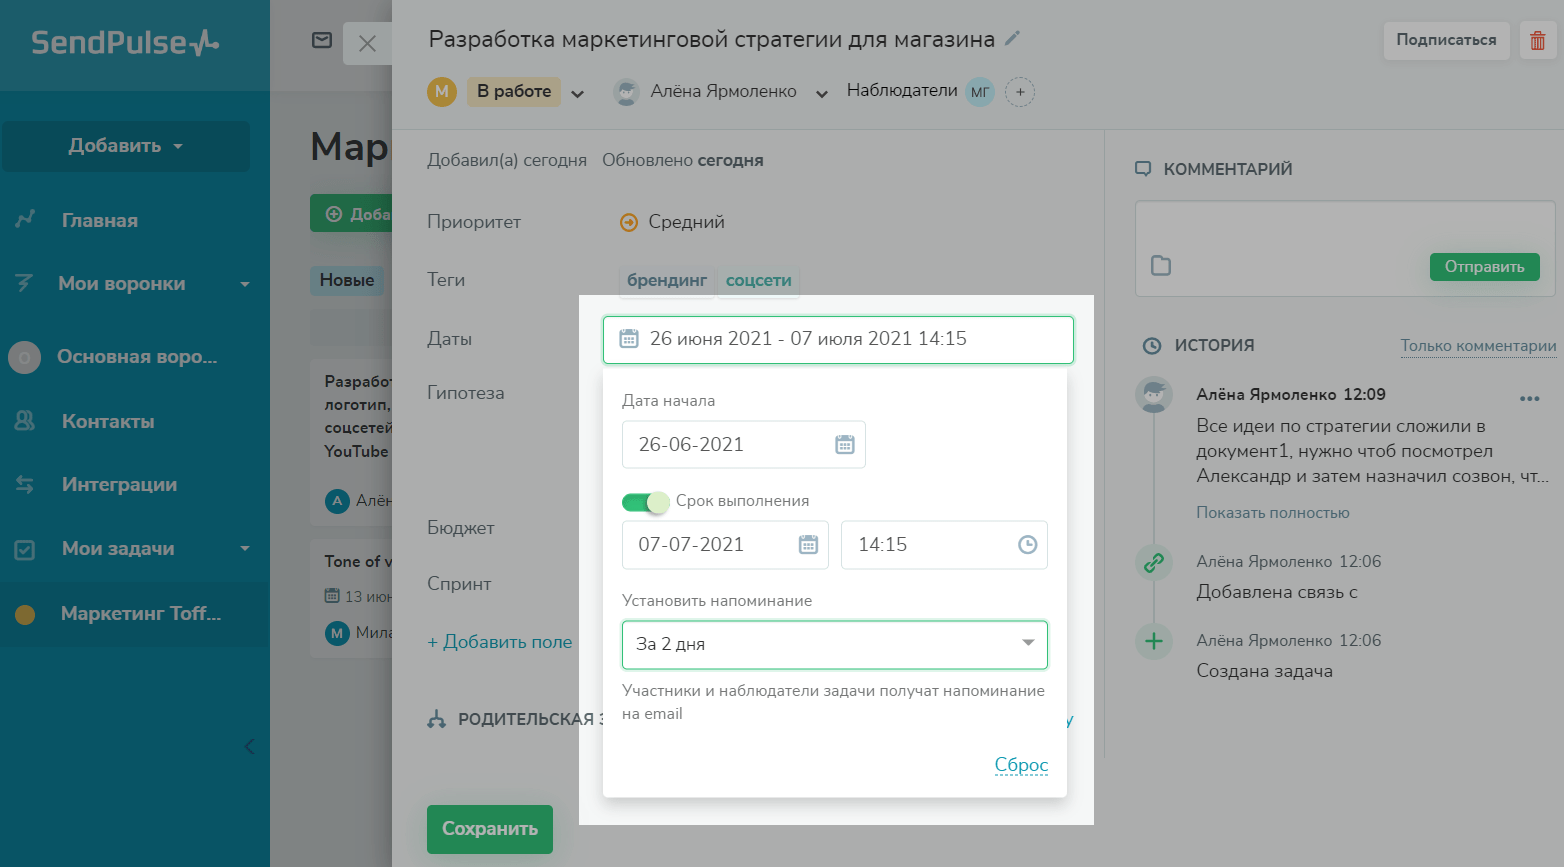
Task: Click the Сброс link to reset dates
Action: coord(1021,765)
